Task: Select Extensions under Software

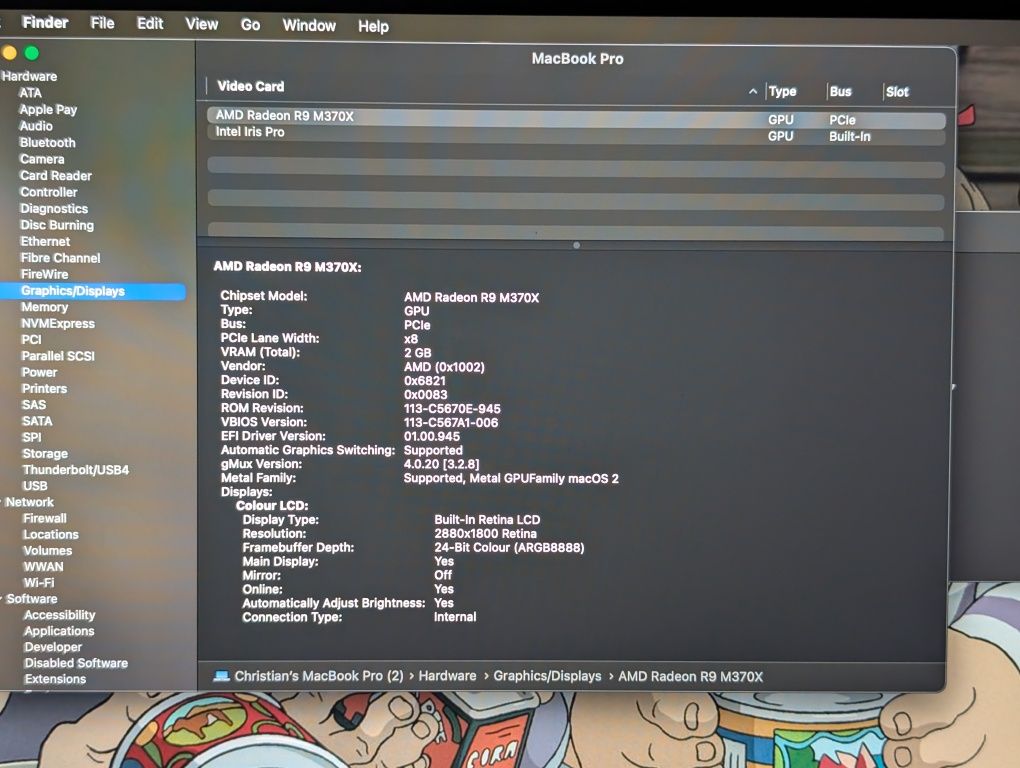Action: (x=55, y=679)
